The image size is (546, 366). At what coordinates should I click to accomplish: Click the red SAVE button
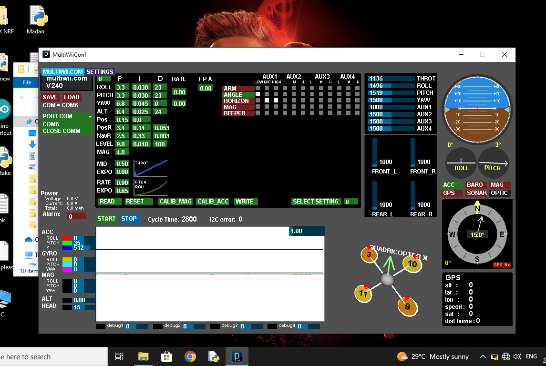(x=50, y=97)
